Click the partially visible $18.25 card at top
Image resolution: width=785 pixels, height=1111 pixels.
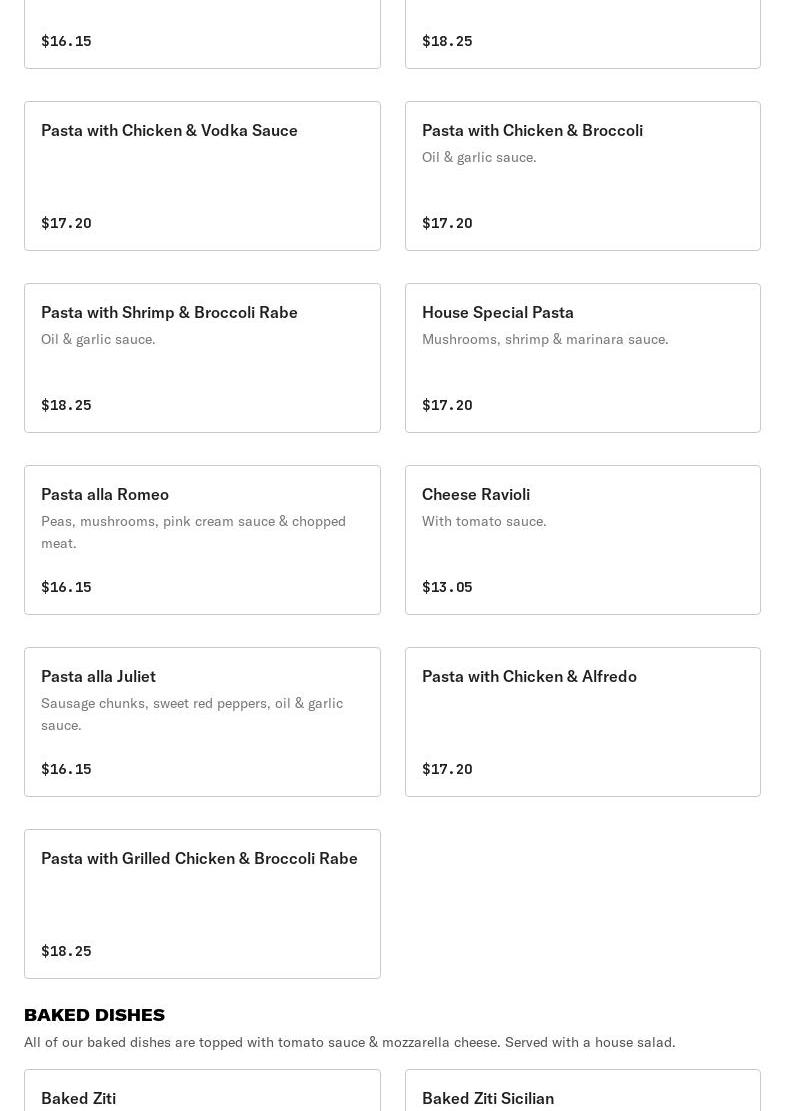582,36
